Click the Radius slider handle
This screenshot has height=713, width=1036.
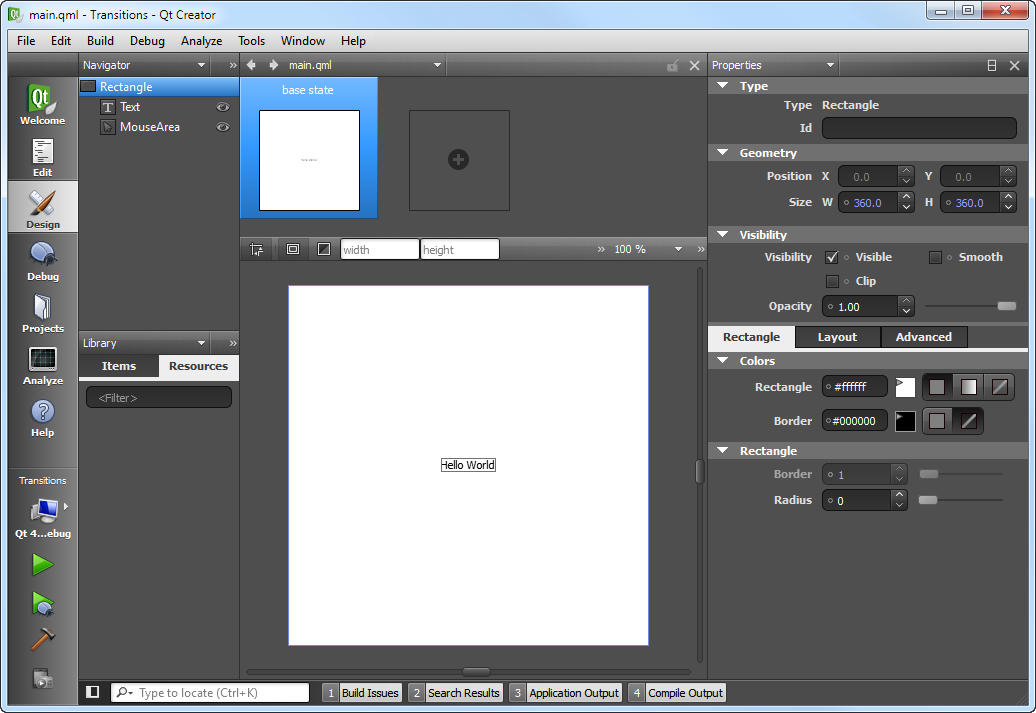tap(928, 500)
